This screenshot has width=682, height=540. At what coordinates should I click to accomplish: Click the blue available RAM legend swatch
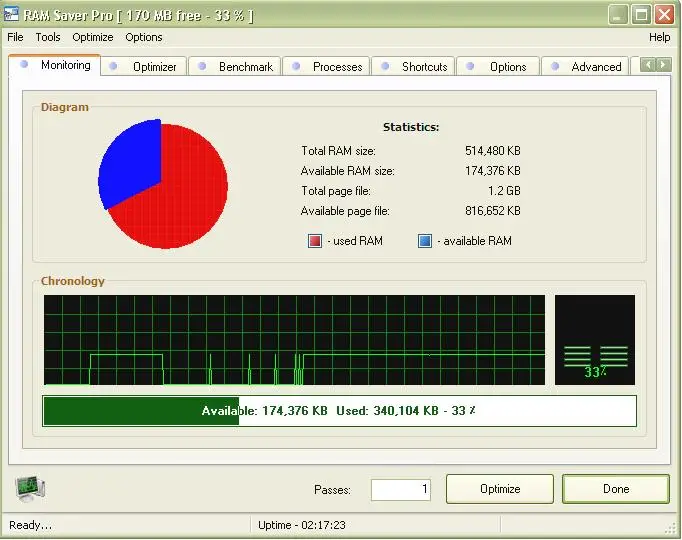425,241
